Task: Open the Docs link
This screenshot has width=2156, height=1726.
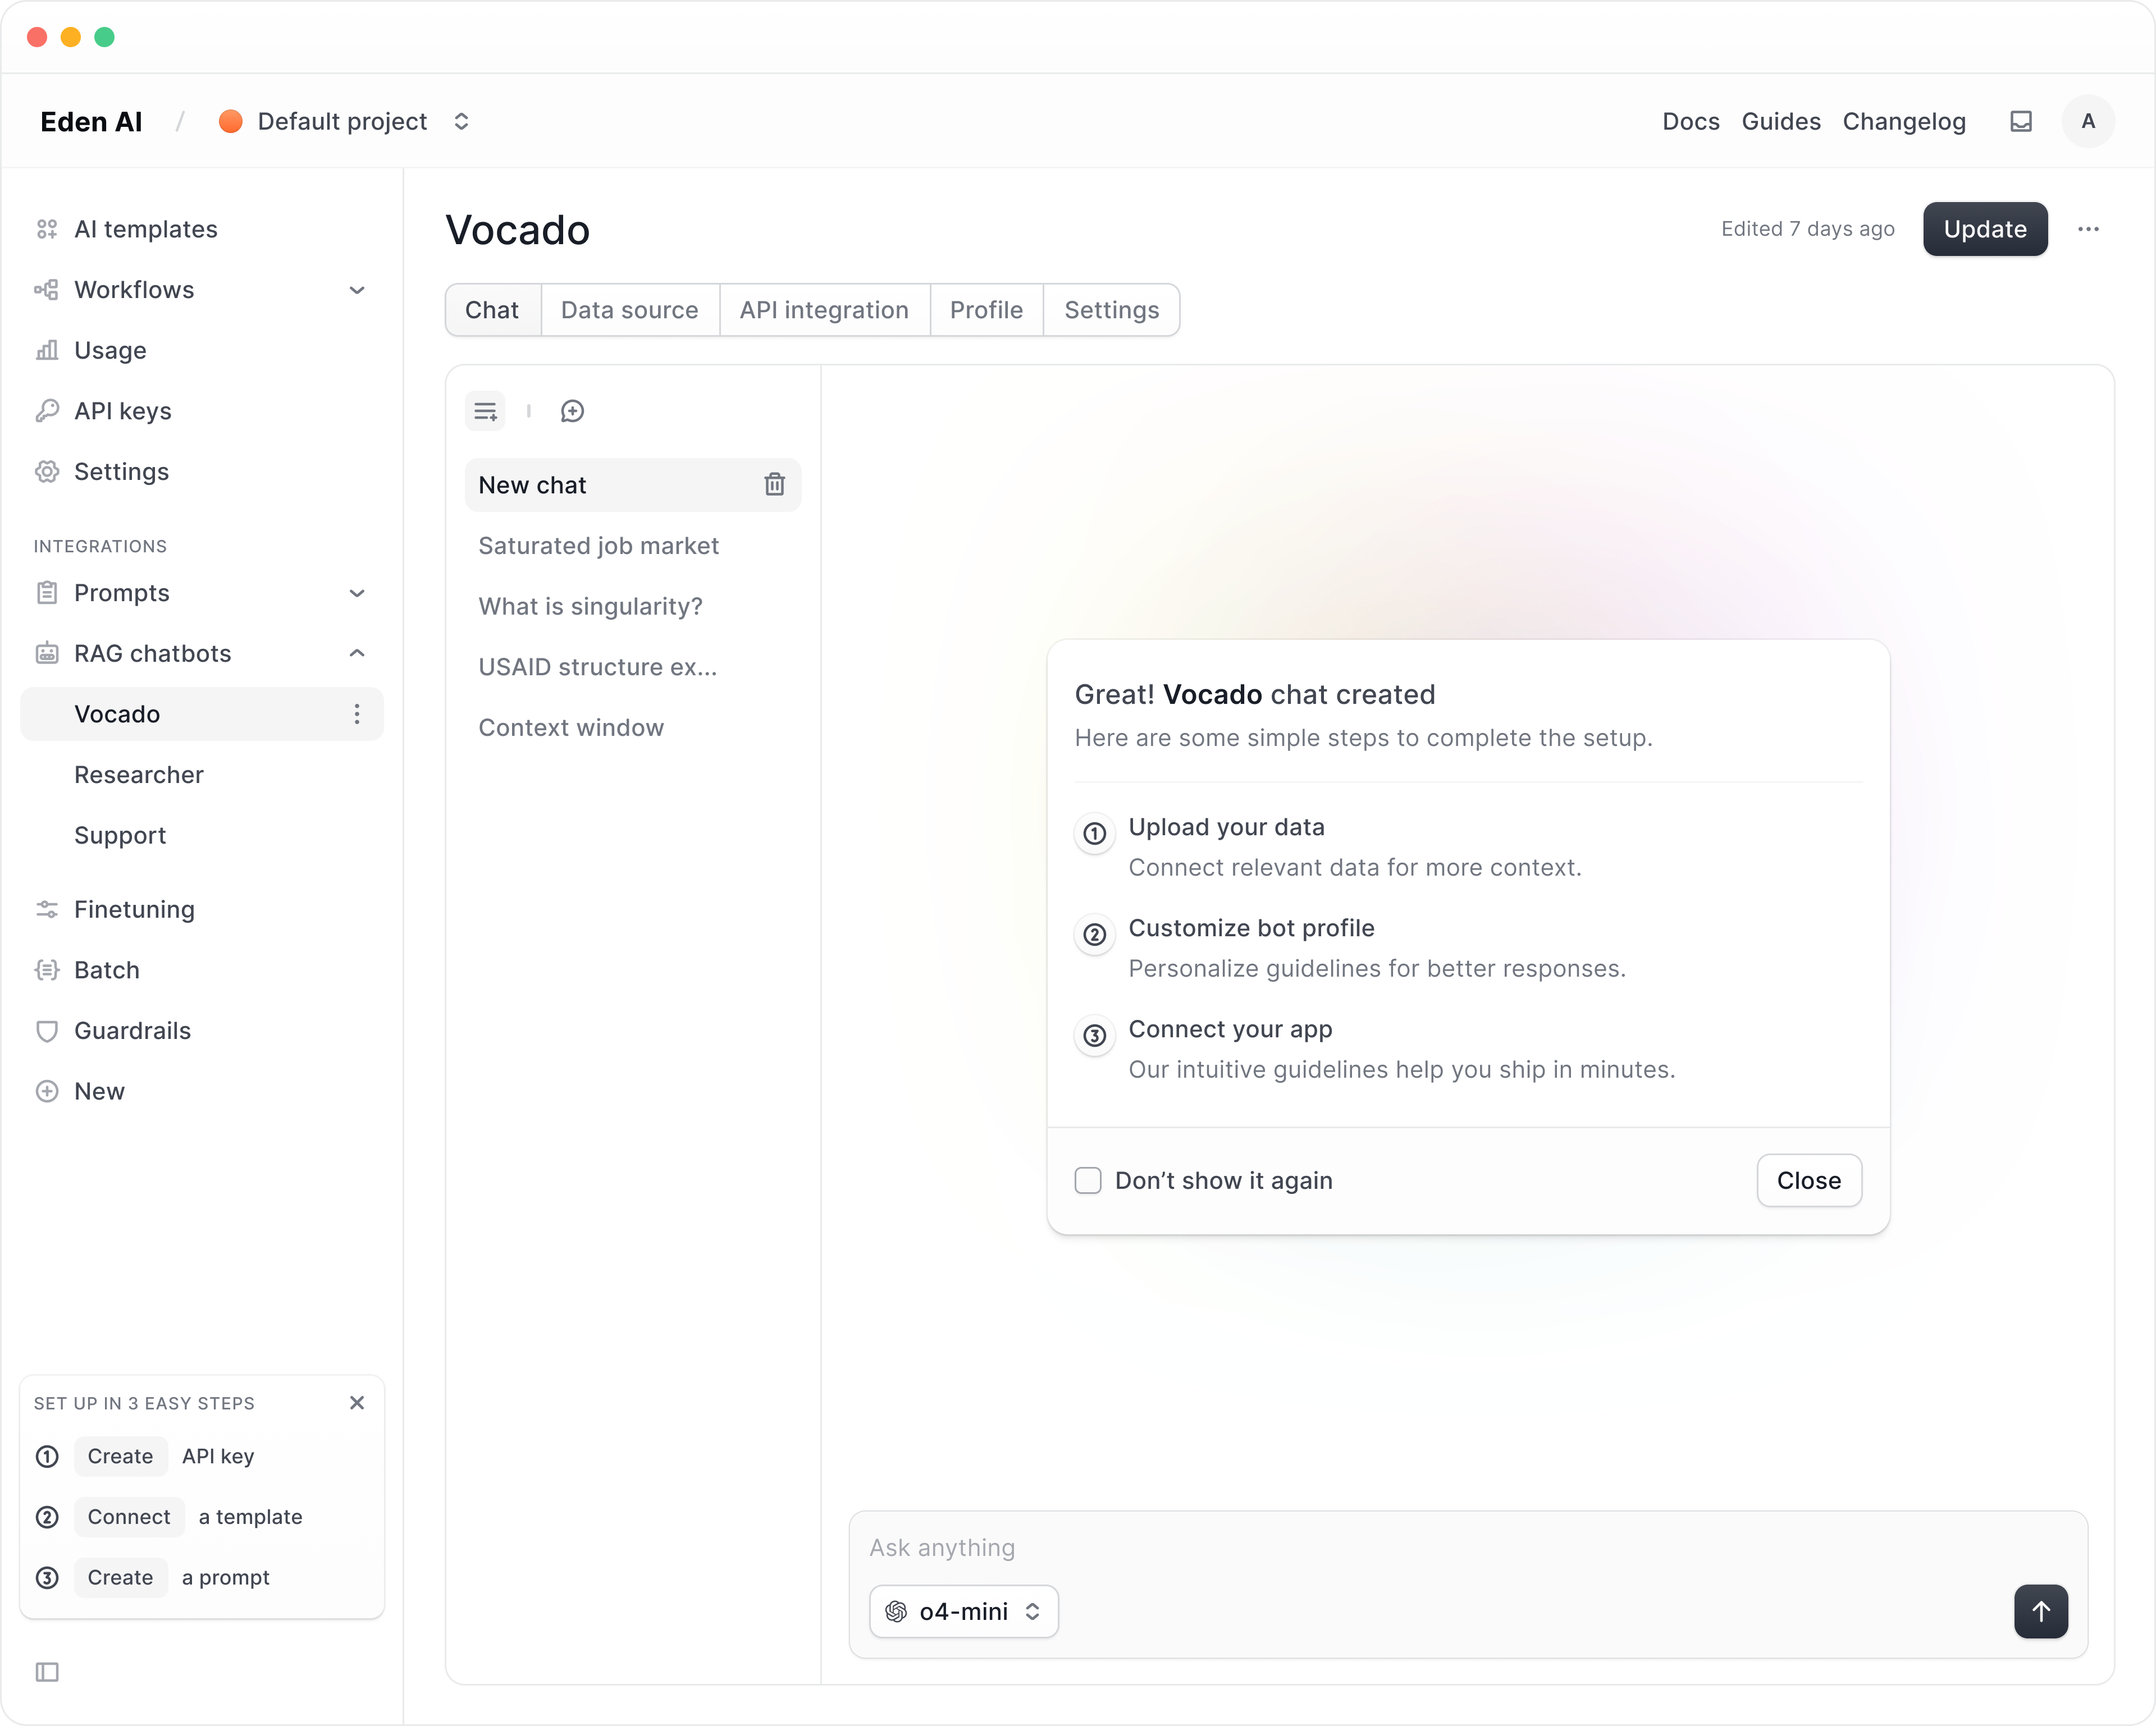Action: 1691,121
